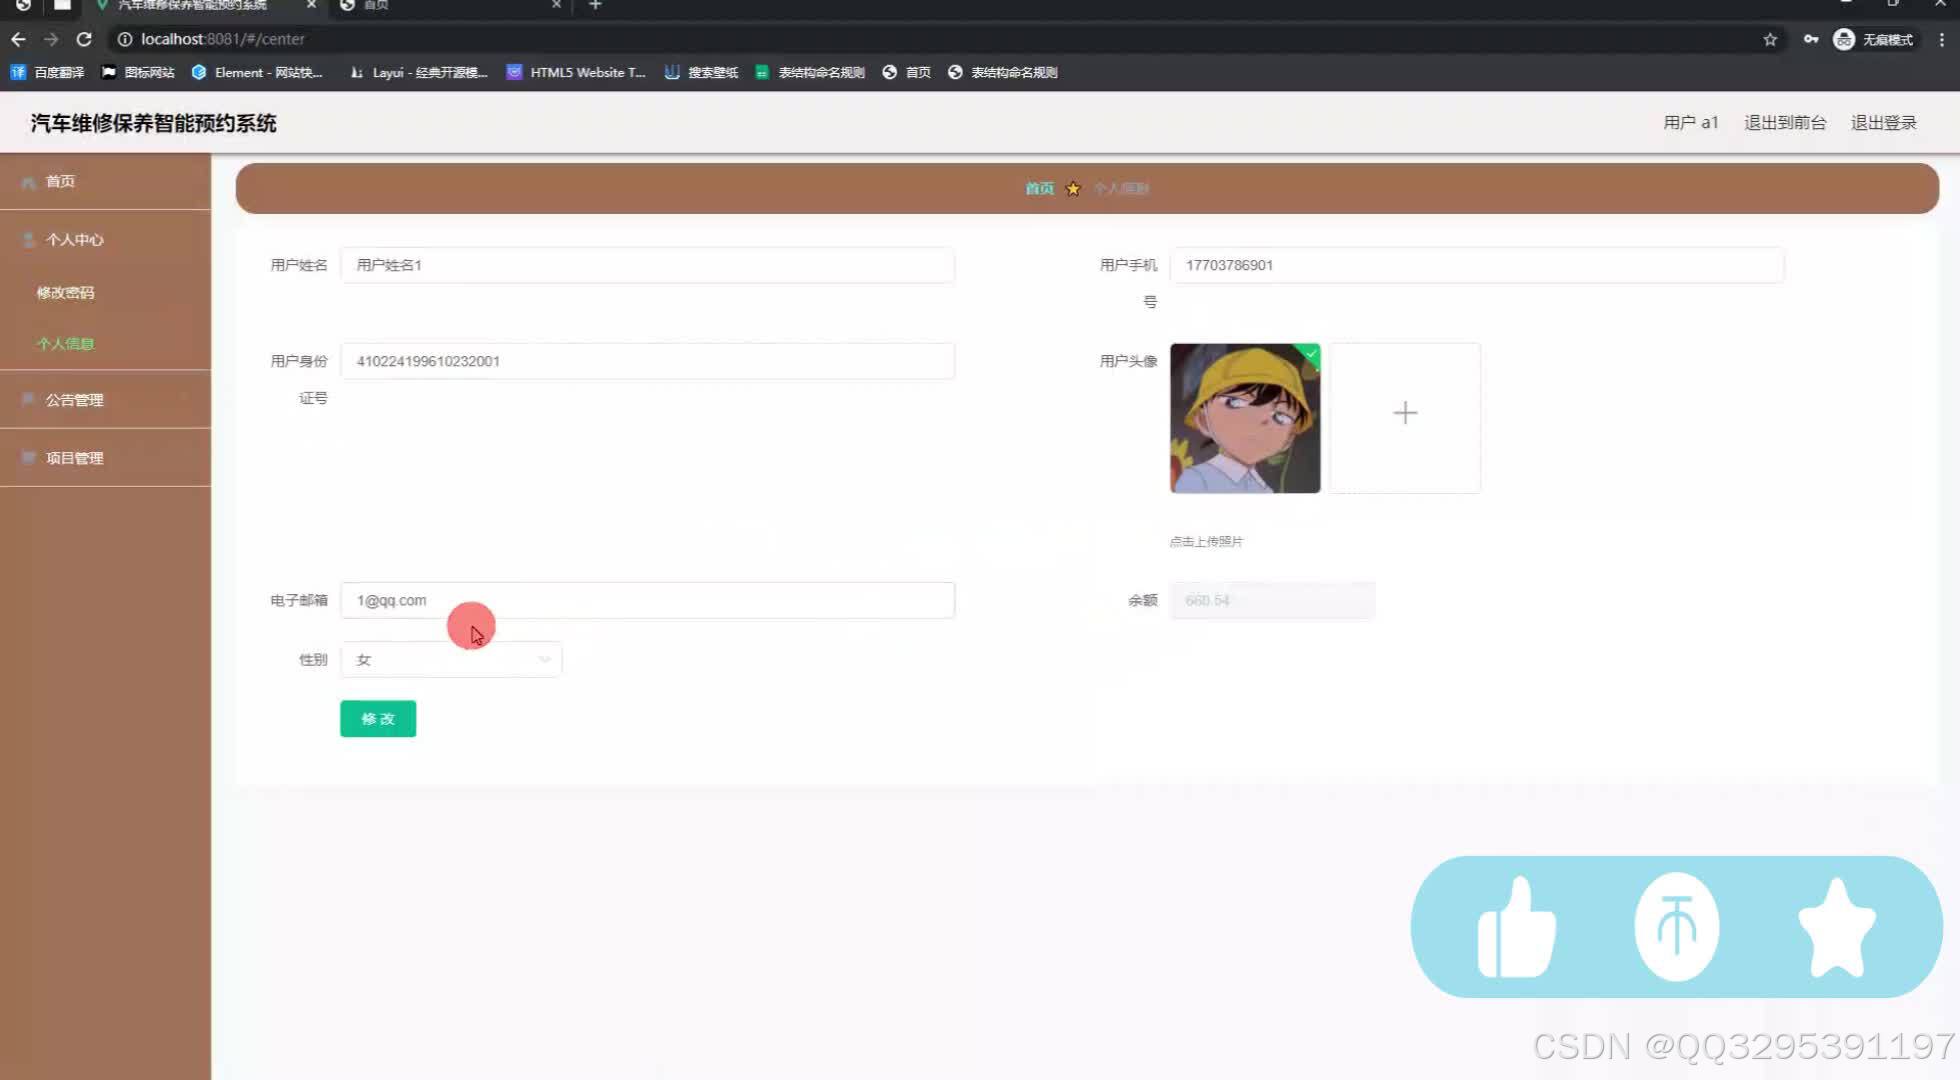Select 修改密码 in the sidebar
1960x1080 pixels.
tap(66, 292)
